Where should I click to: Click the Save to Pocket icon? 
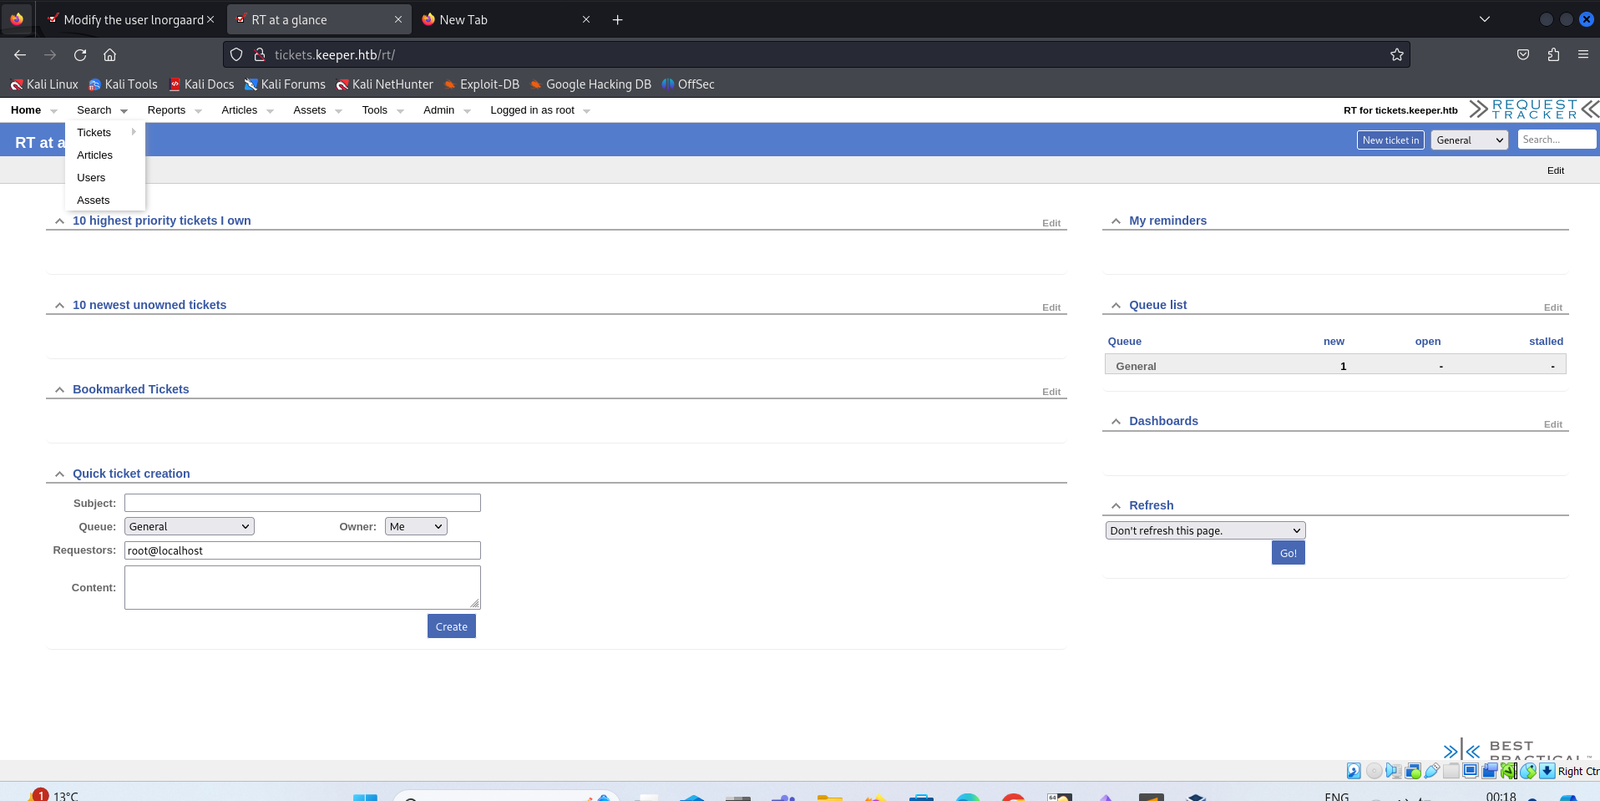[x=1523, y=55]
